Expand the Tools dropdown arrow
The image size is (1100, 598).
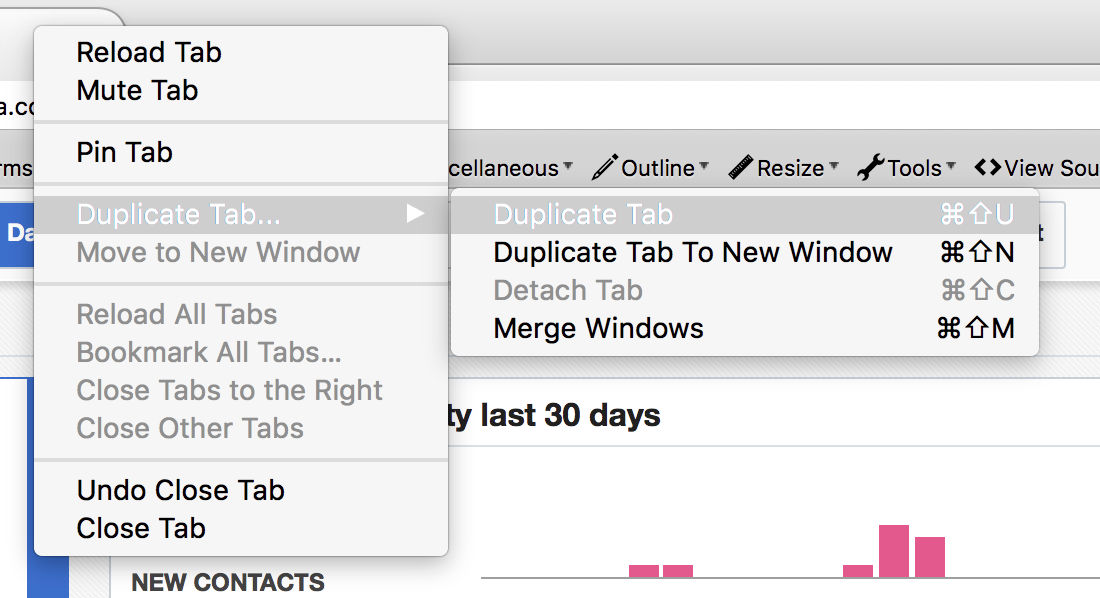951,166
